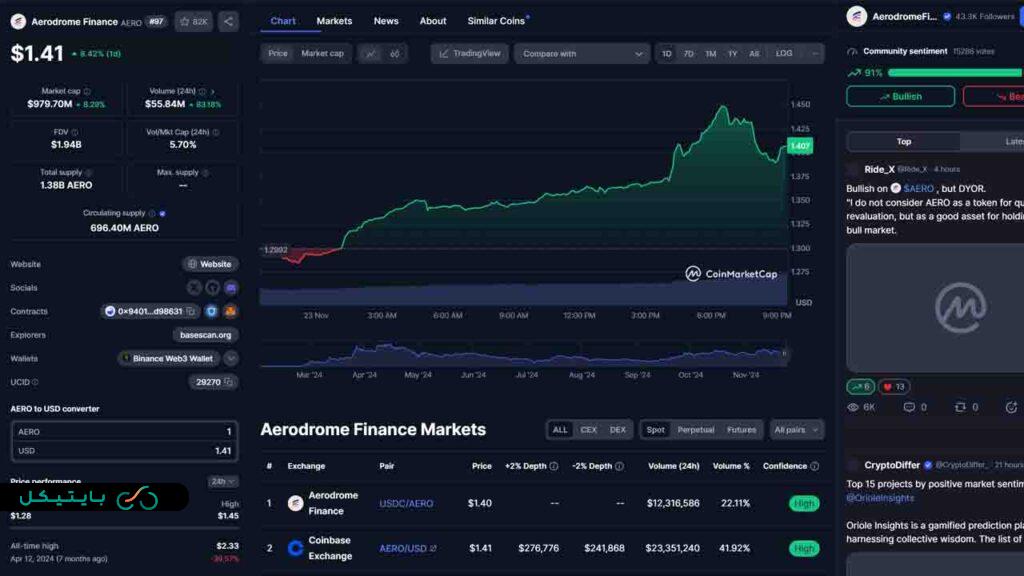This screenshot has width=1024, height=576.
Task: Switch chart to candlestick view icon
Action: [395, 53]
